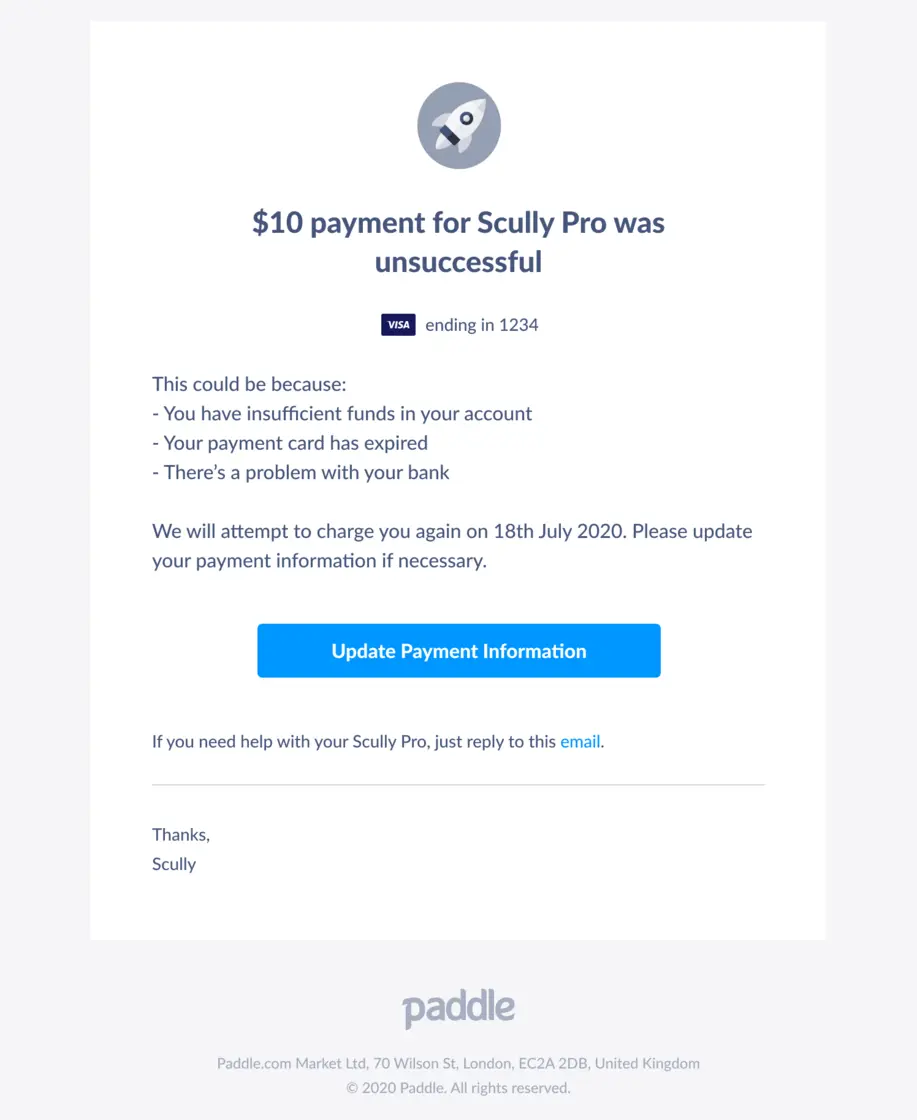Click the Scully signature text
Screen dimensions: 917x1120
click(173, 864)
